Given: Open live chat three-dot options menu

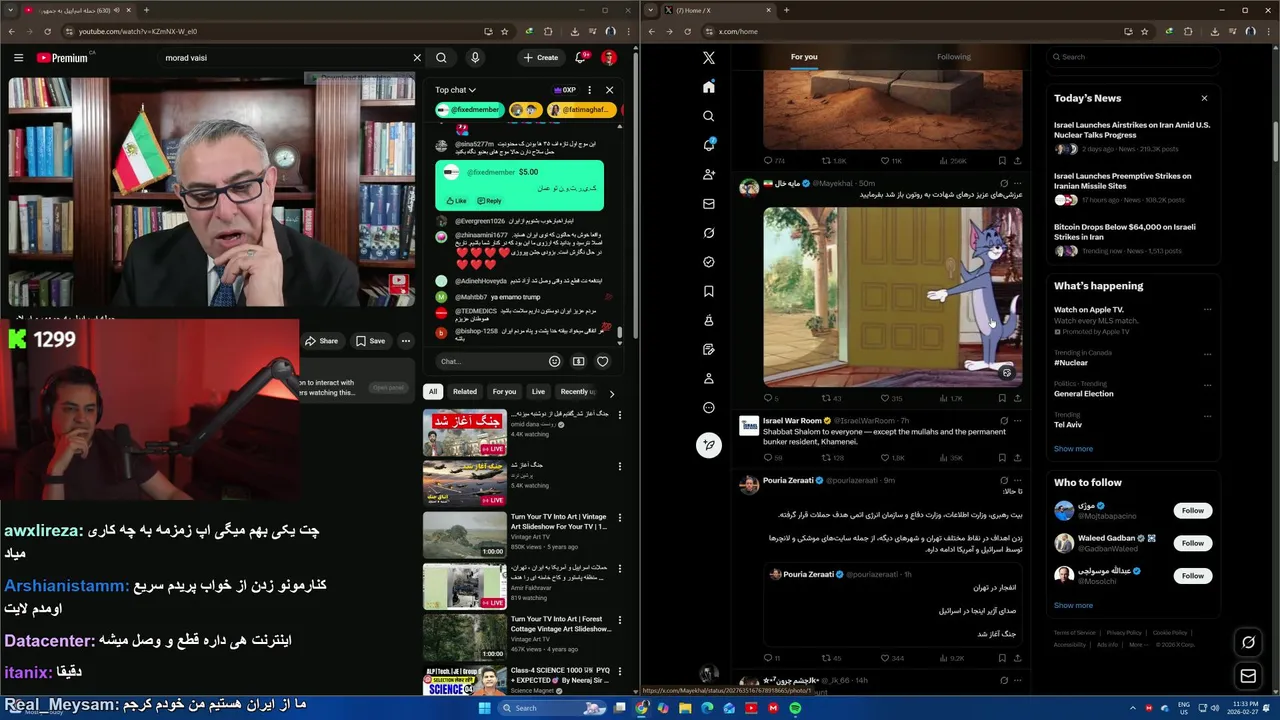Looking at the screenshot, I should tap(589, 90).
